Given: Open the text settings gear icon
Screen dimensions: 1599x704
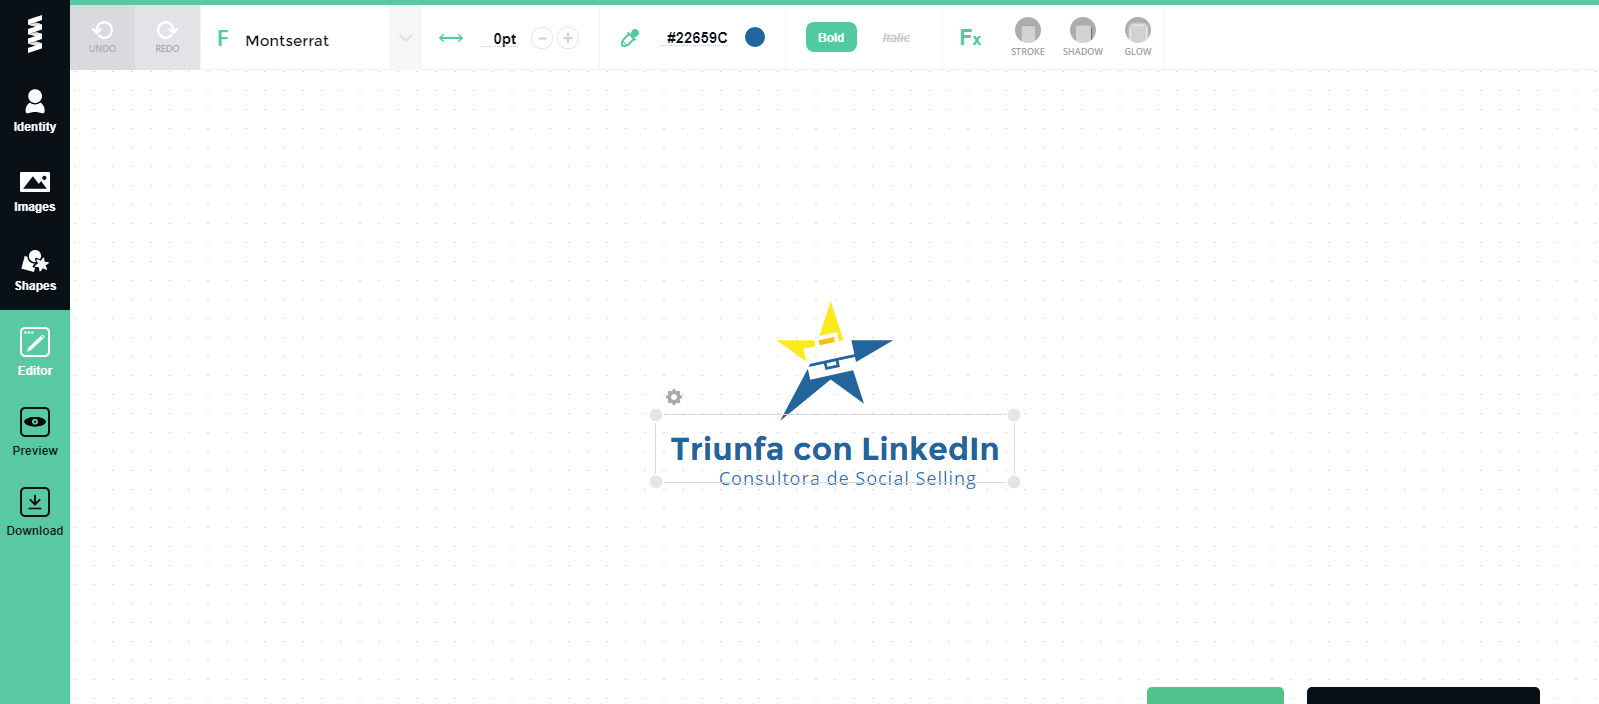Looking at the screenshot, I should pos(674,397).
